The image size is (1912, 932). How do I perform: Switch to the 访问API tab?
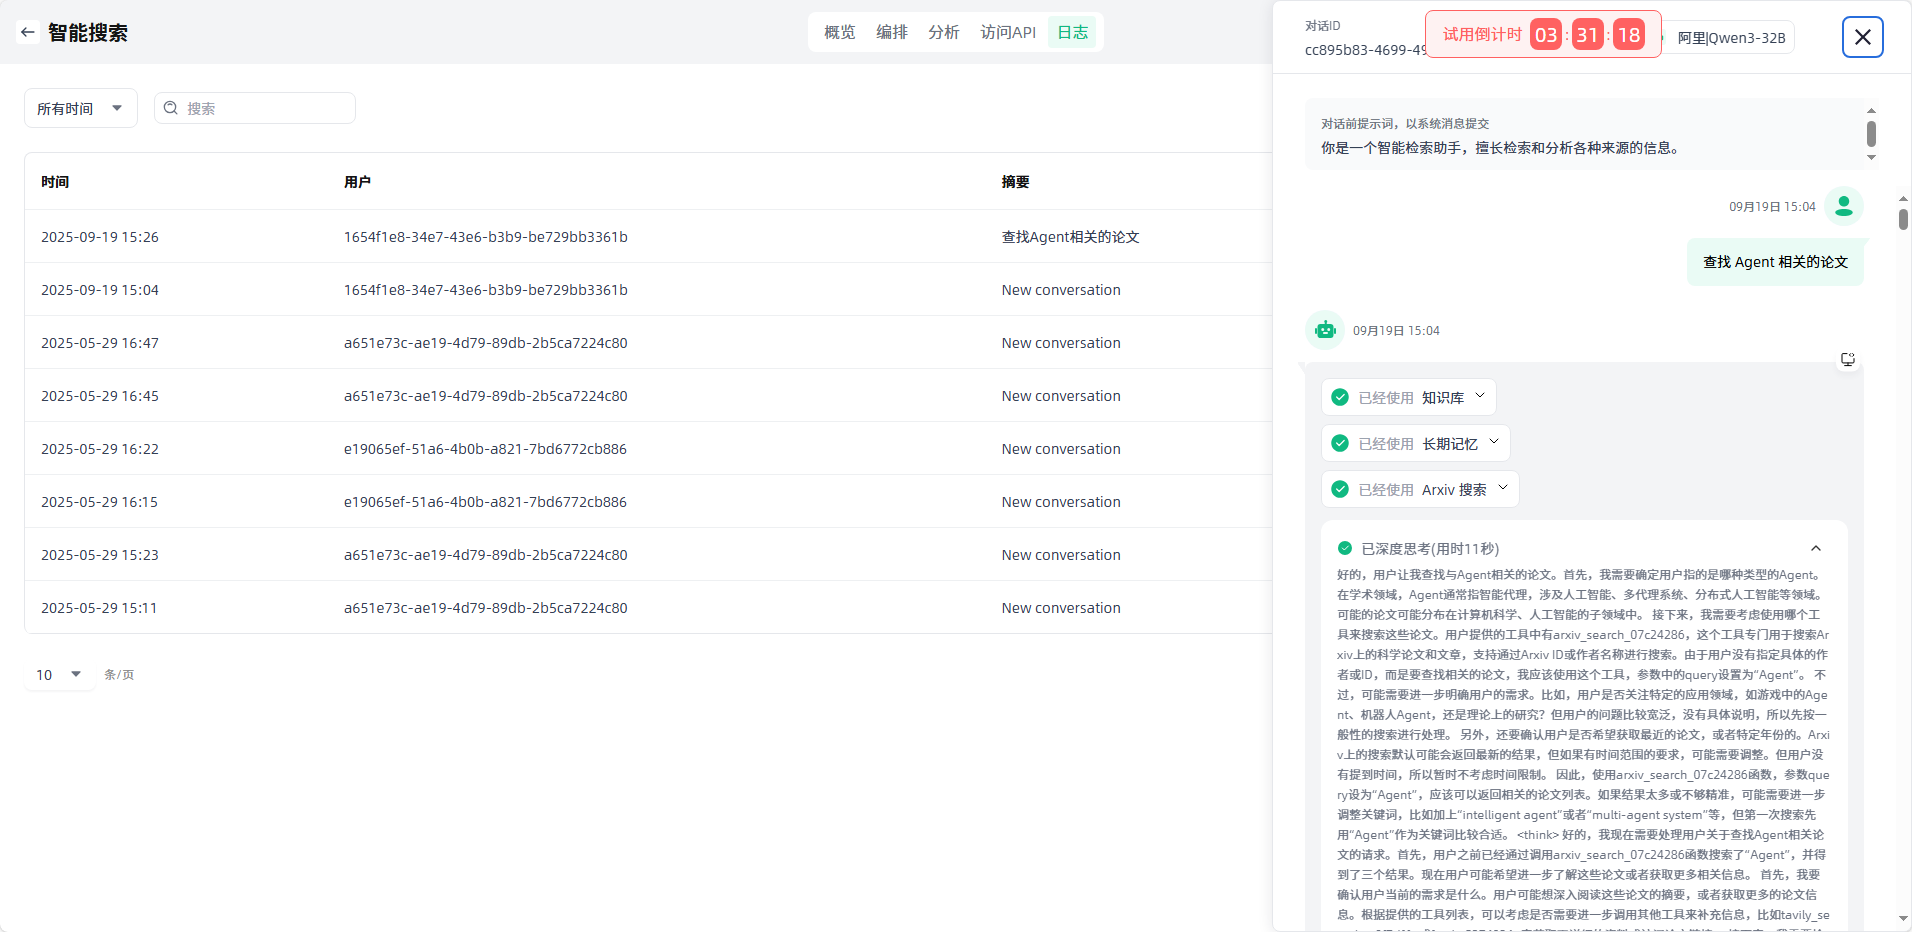click(1007, 32)
